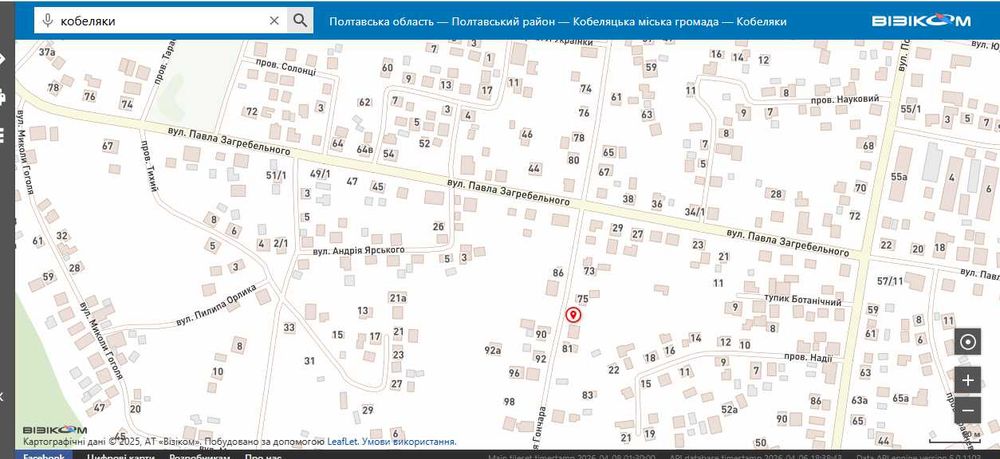Select the street label пров. Надії
This screenshot has width=1000, height=459.
808,358
